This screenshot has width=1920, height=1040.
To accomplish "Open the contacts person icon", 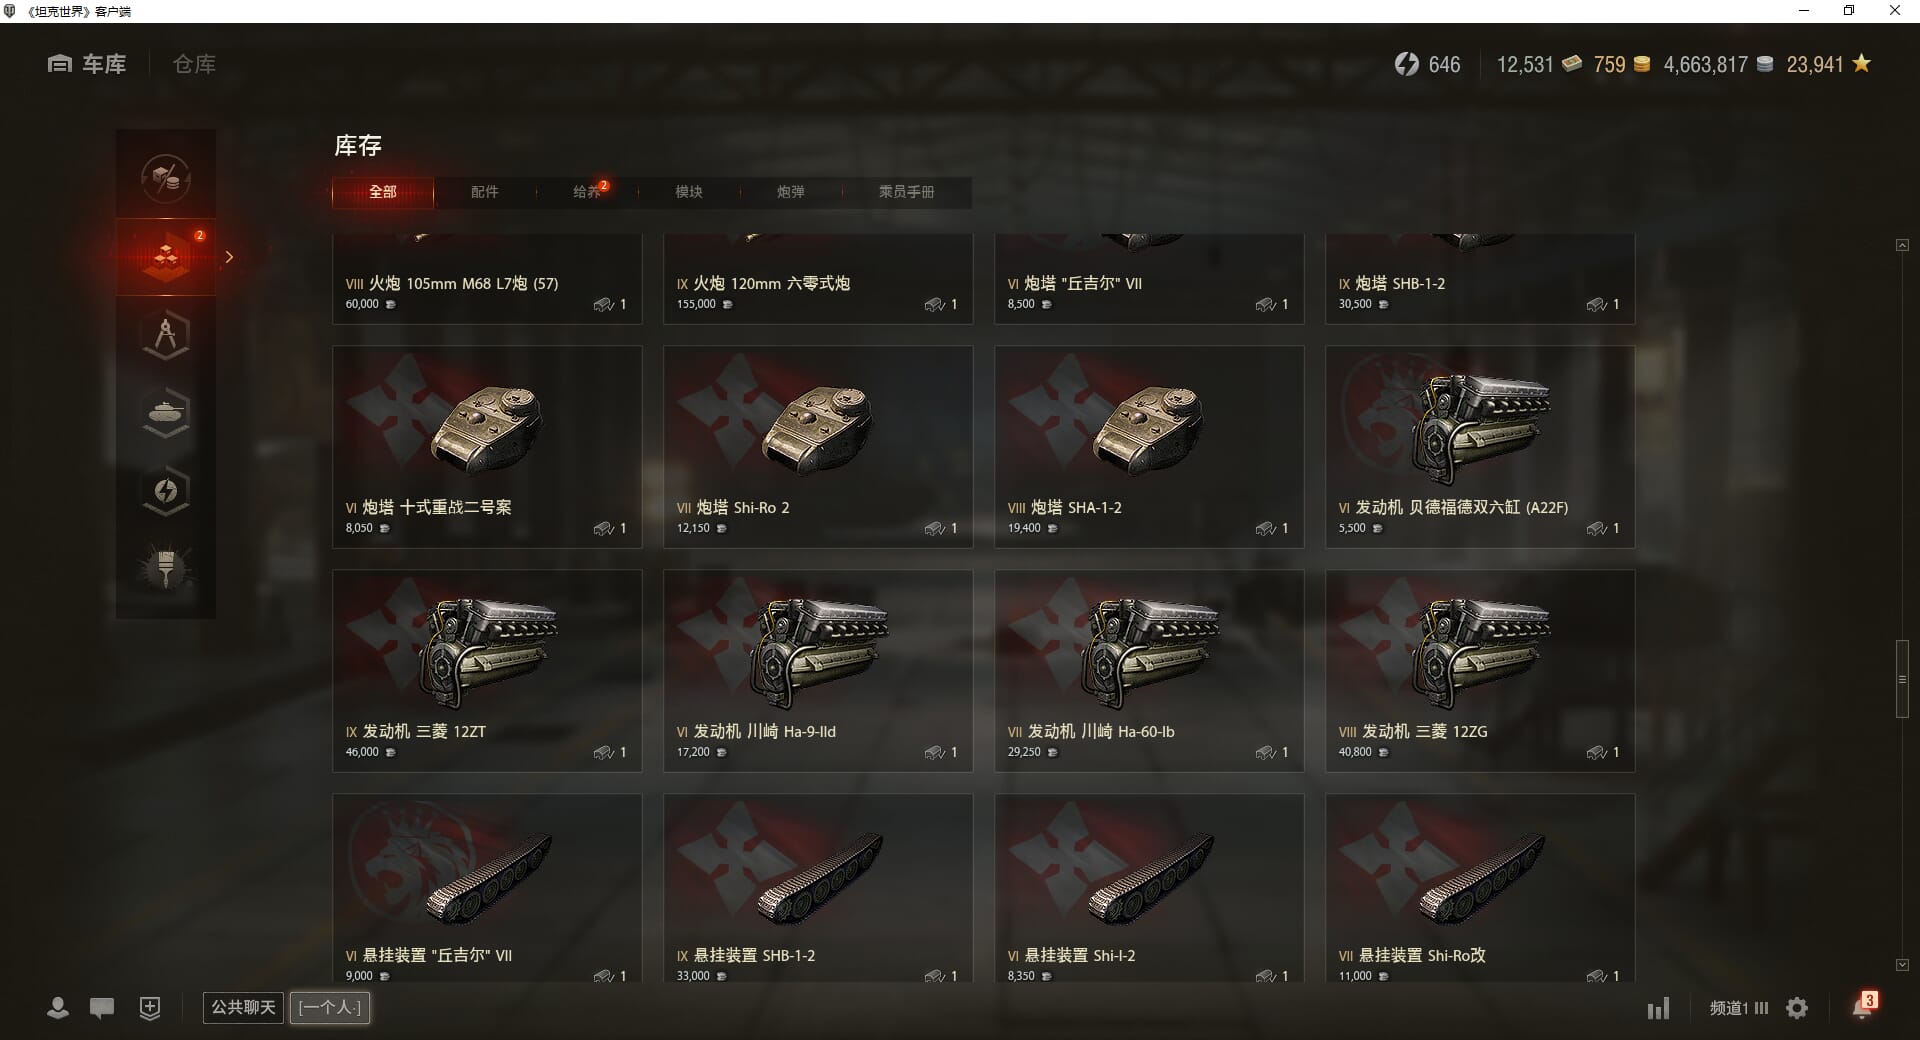I will point(58,1008).
